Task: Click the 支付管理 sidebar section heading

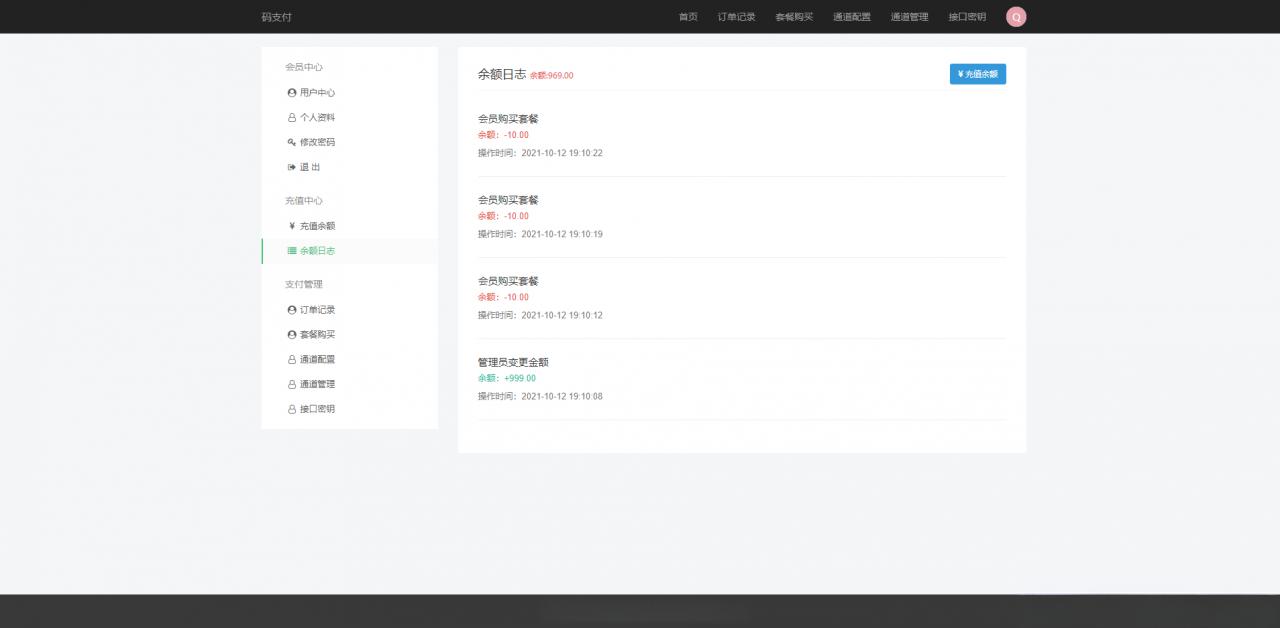Action: [x=304, y=285]
